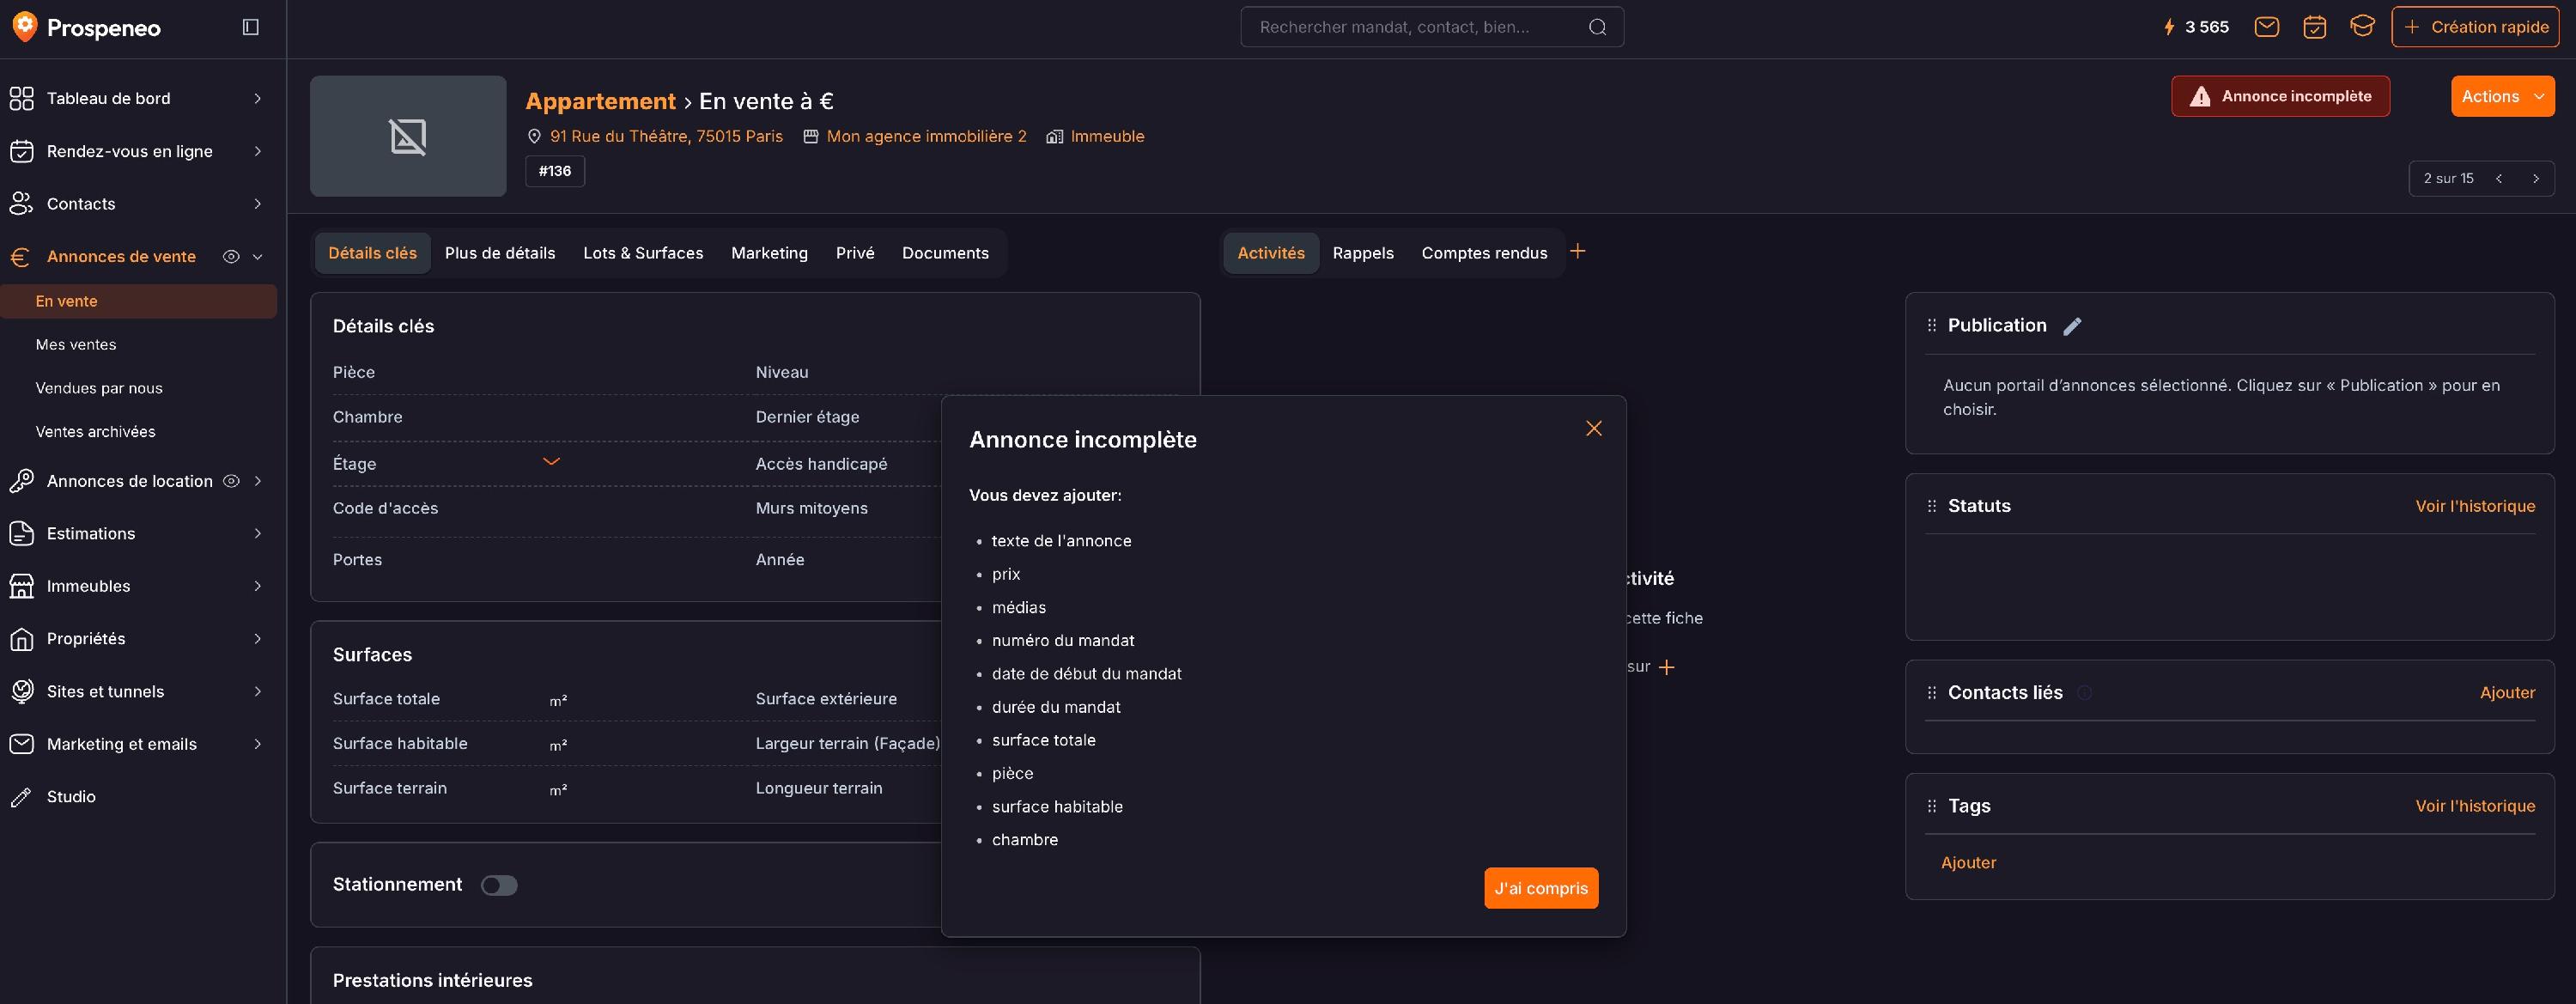This screenshot has width=2576, height=1004.
Task: Go to next listing arrow
Action: [x=2535, y=179]
